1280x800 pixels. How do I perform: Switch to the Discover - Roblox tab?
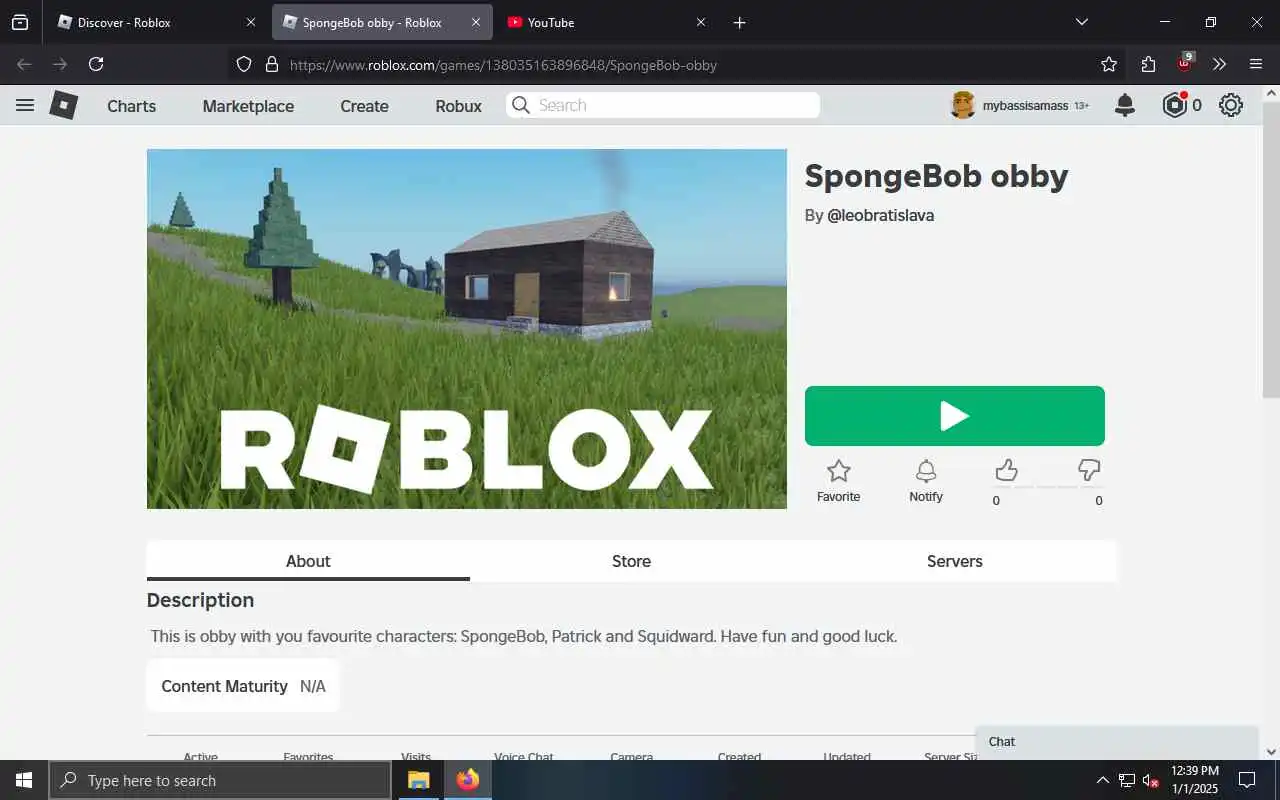157,22
